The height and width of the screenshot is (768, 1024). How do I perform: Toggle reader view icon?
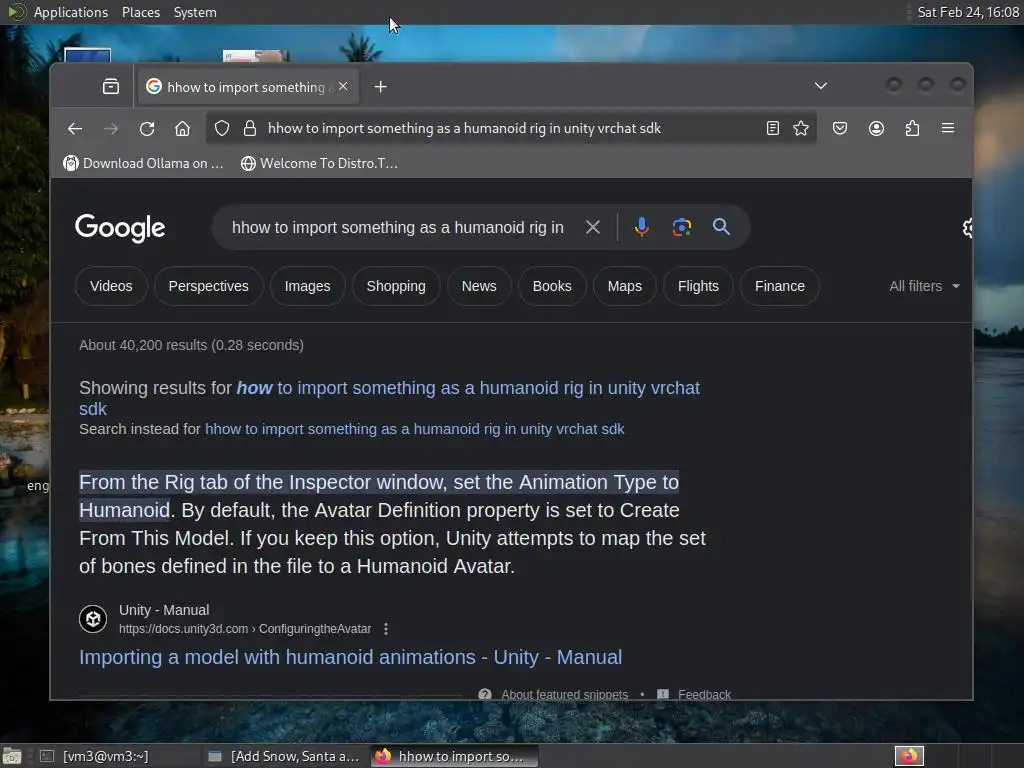pos(773,128)
